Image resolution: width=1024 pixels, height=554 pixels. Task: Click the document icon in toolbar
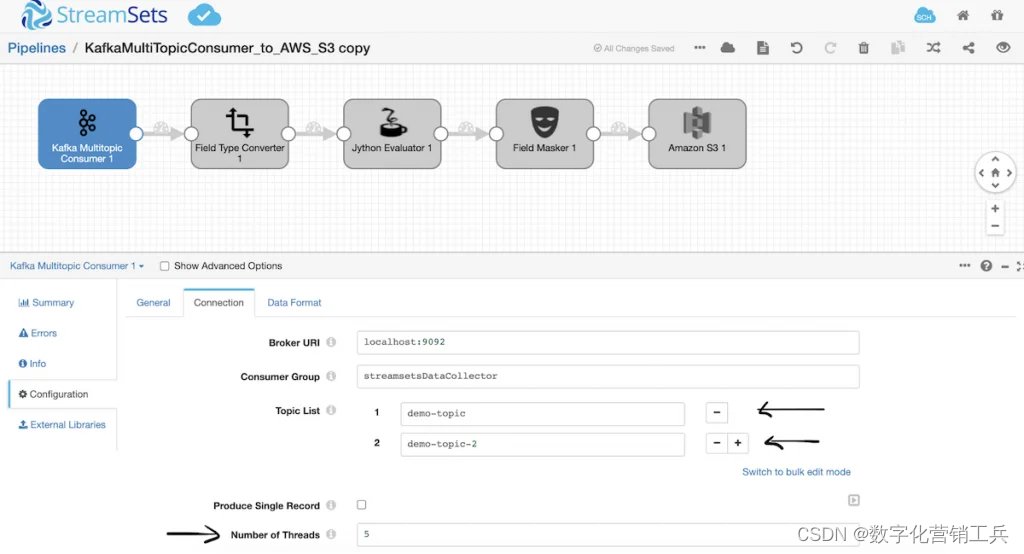[x=762, y=48]
